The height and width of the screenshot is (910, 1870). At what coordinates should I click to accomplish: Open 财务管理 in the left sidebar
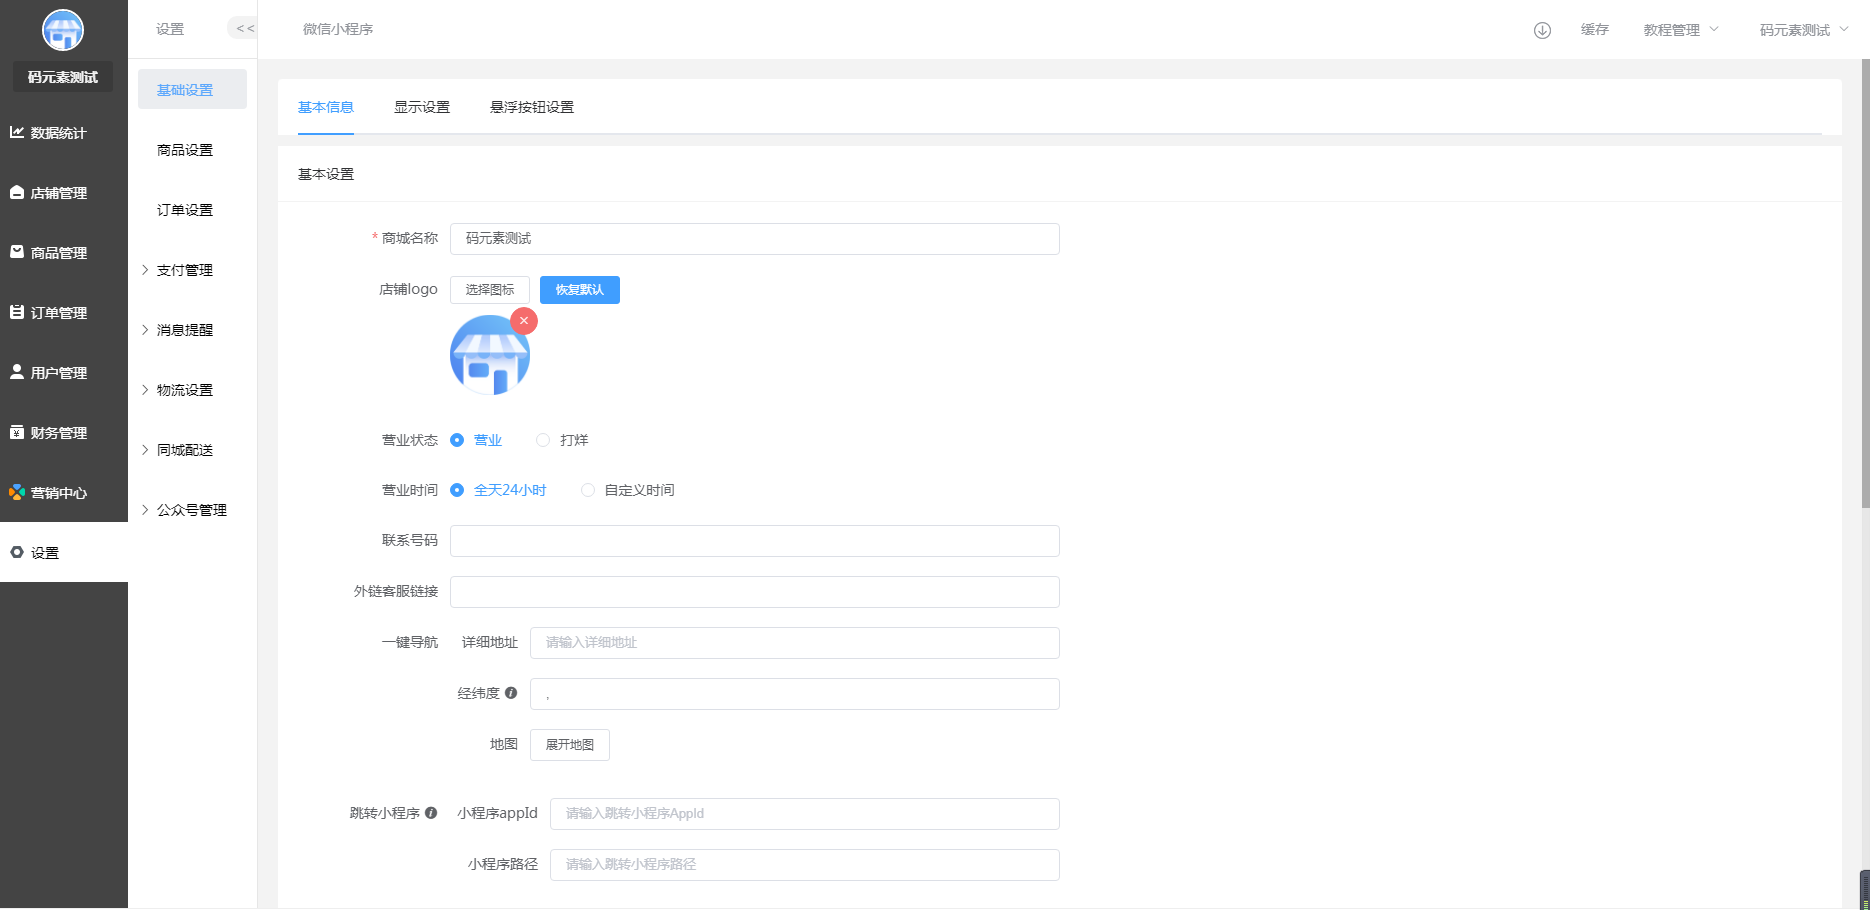64,432
